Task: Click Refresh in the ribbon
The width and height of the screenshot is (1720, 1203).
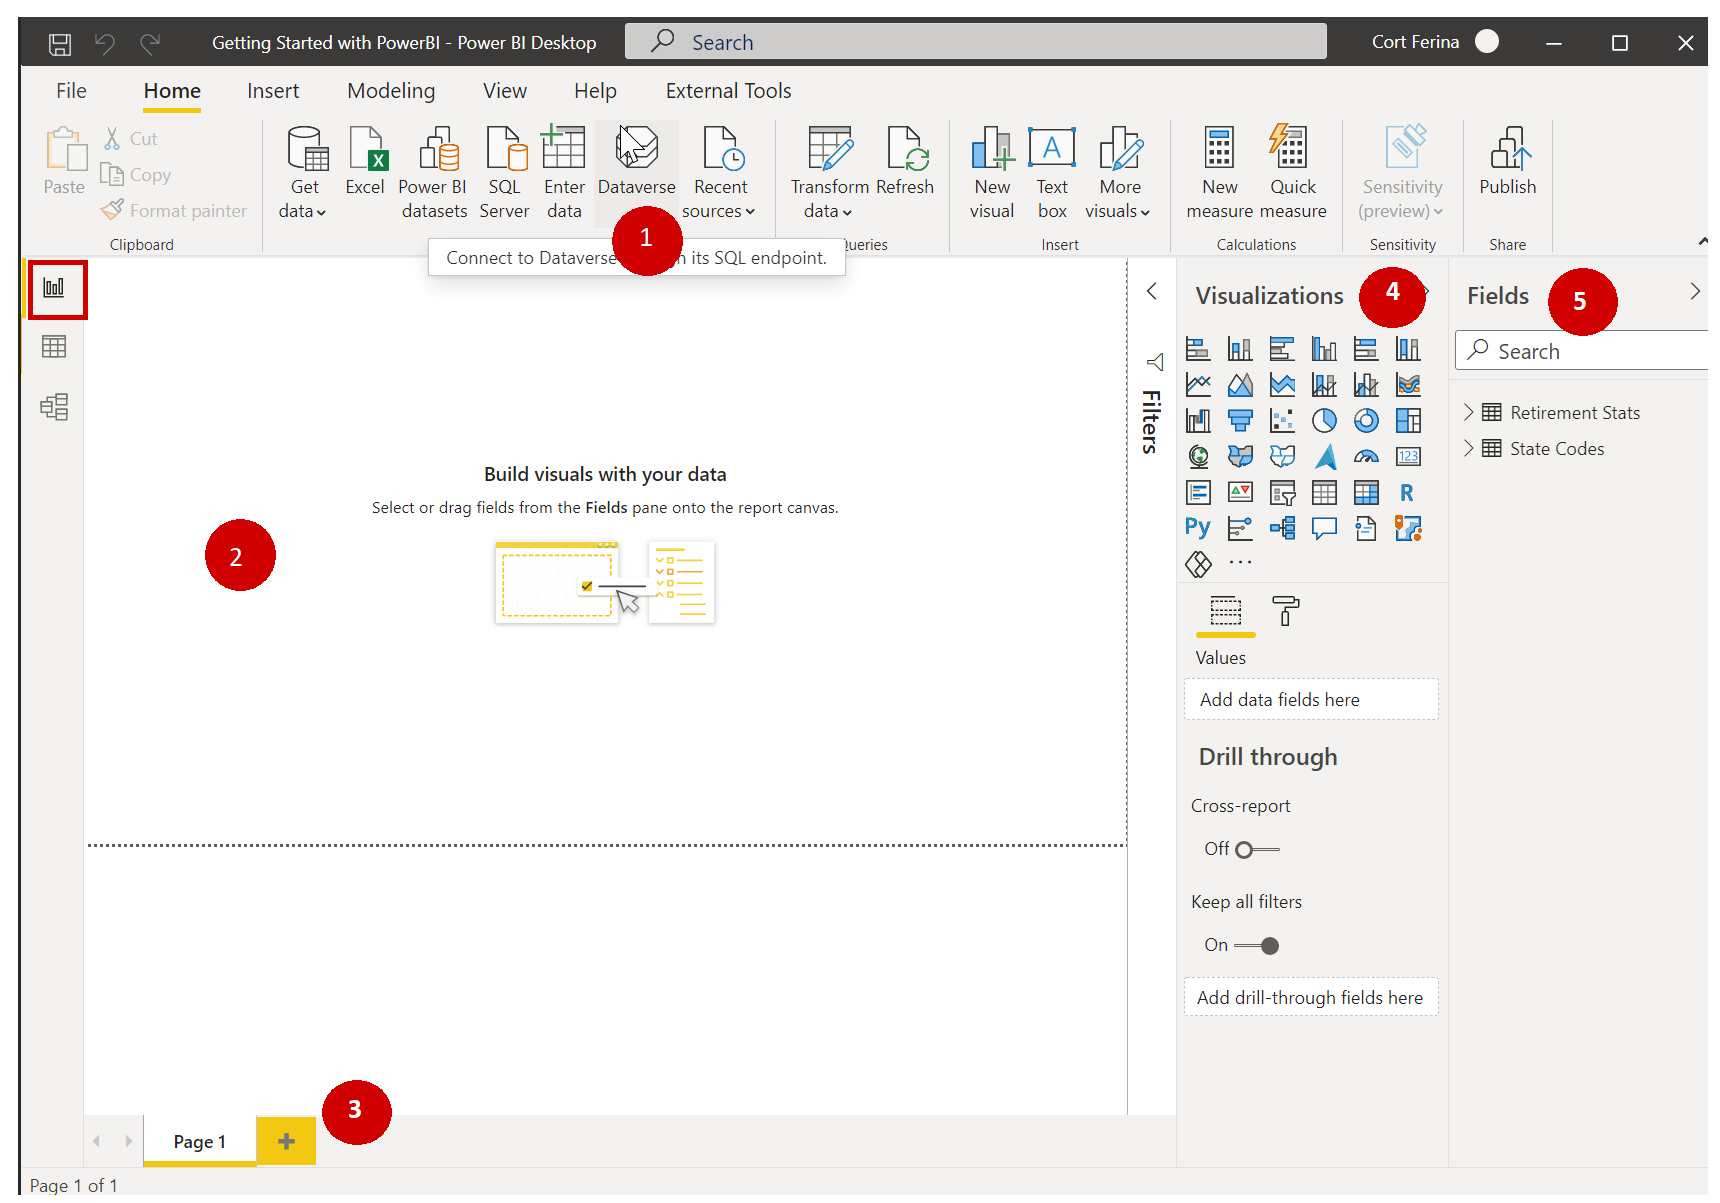Action: [x=905, y=162]
